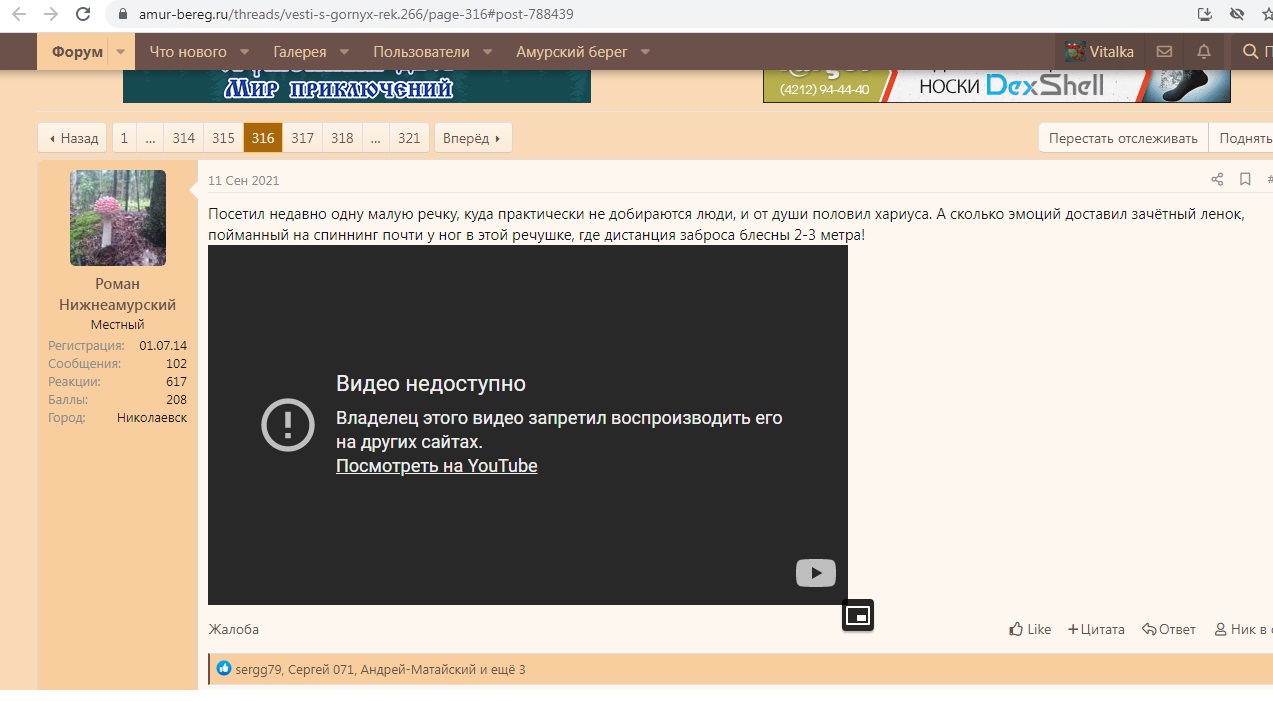Screen dimensions: 1273x701
Task: Like the post
Action: [x=1030, y=629]
